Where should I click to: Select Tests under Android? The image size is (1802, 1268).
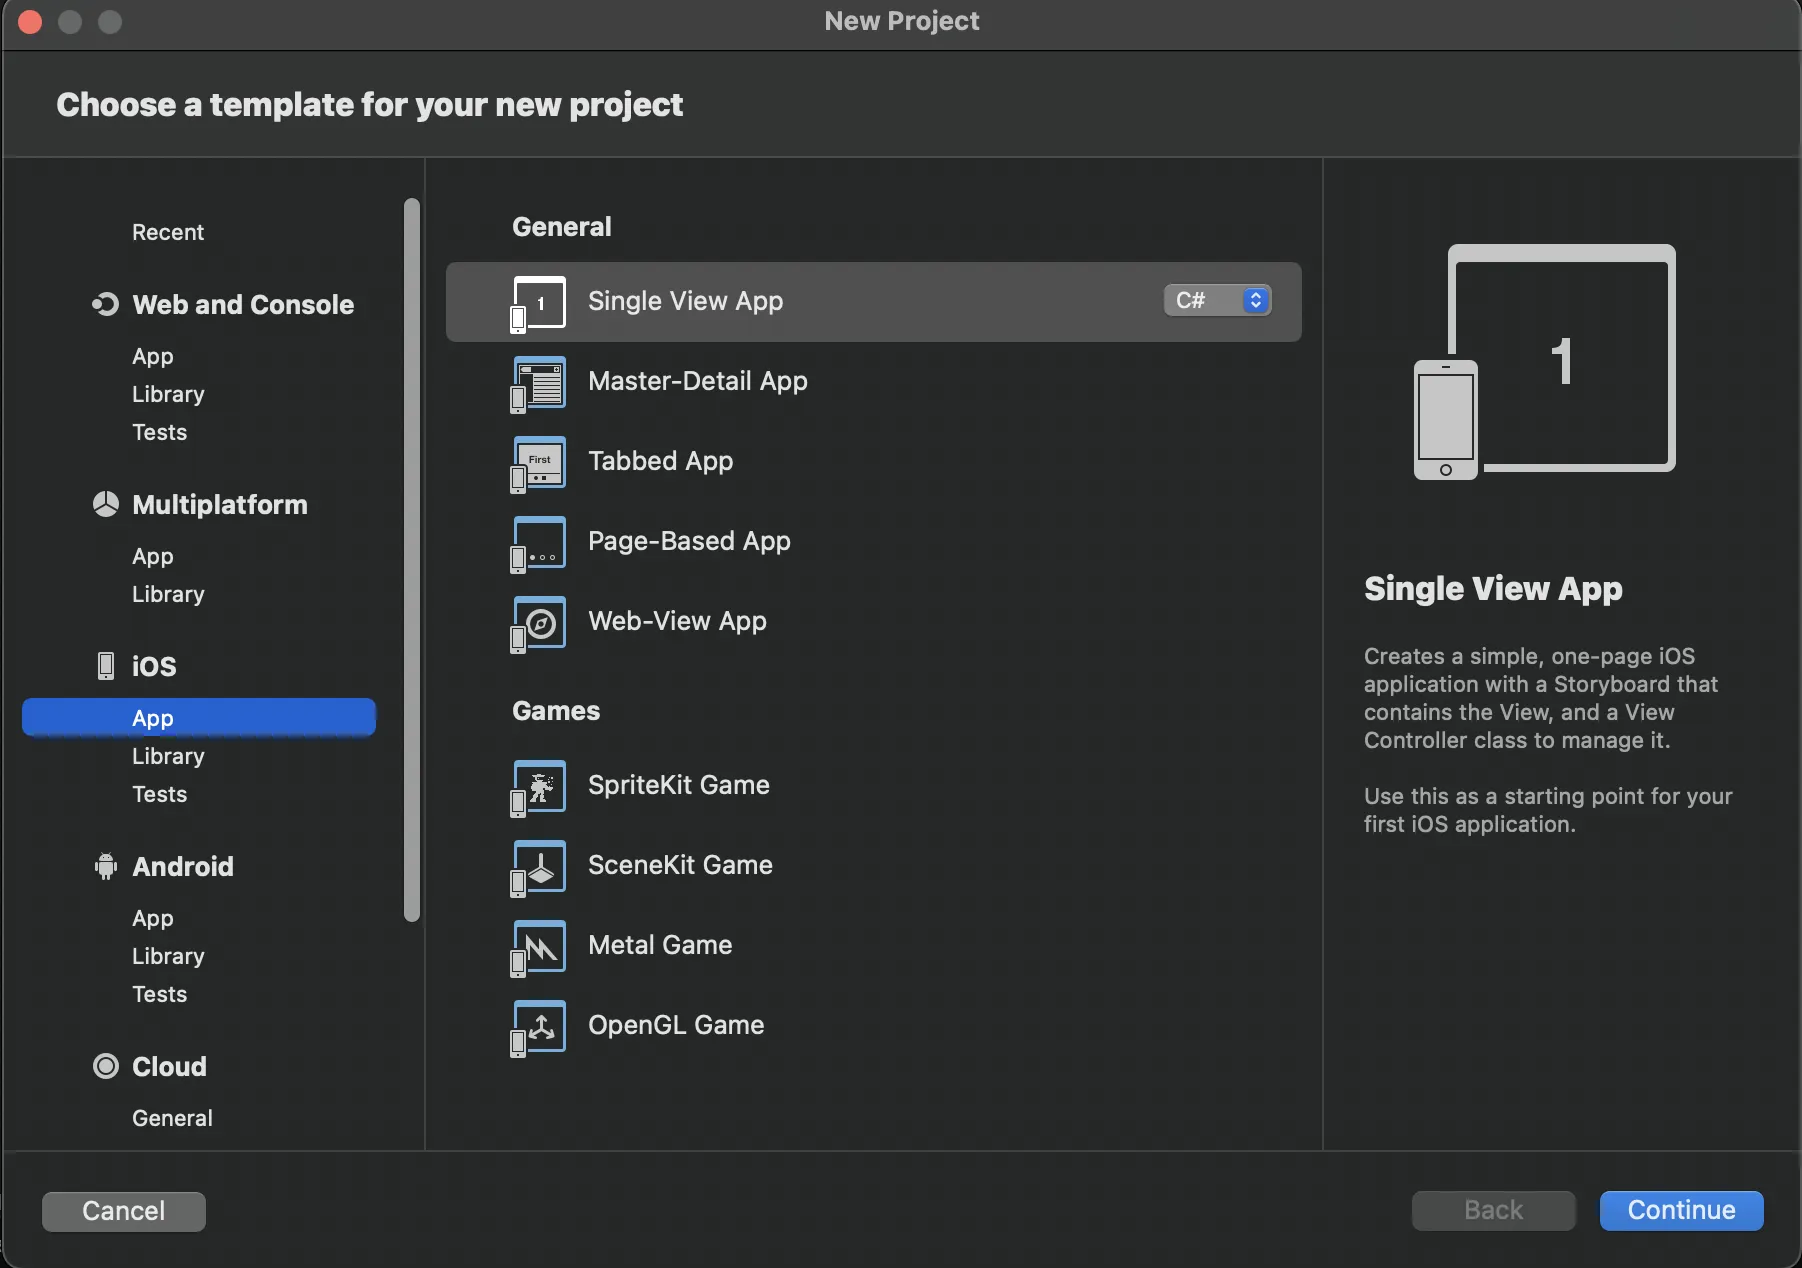tap(160, 994)
